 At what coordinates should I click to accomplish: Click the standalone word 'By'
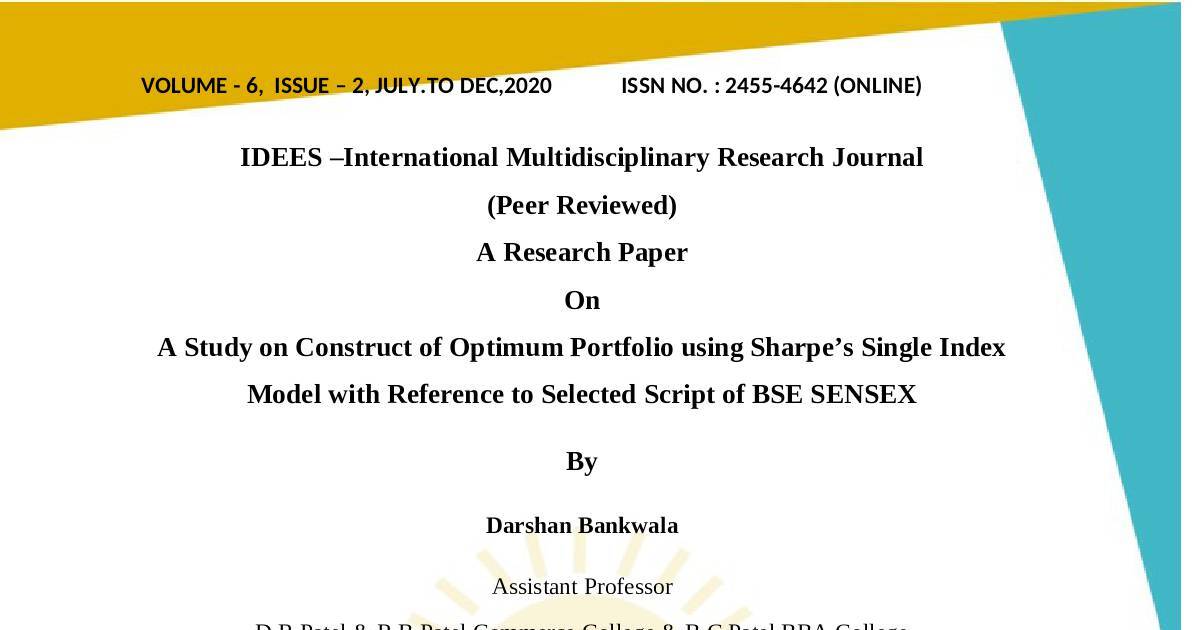click(581, 462)
